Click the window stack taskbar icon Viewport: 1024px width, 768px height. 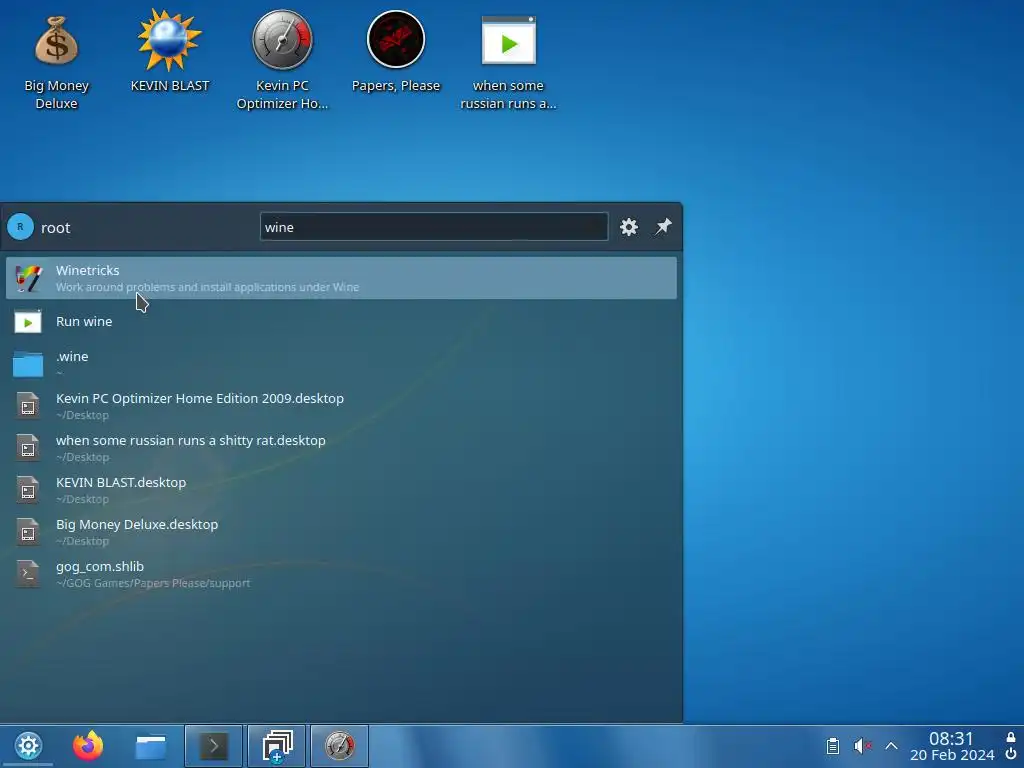[277, 746]
